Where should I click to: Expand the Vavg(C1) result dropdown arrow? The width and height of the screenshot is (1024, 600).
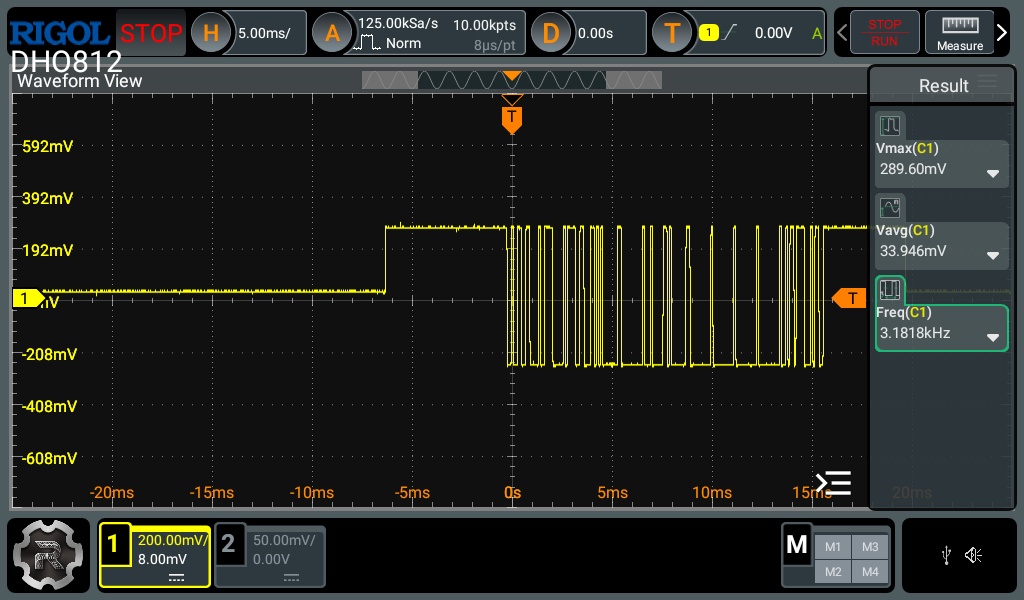[993, 255]
